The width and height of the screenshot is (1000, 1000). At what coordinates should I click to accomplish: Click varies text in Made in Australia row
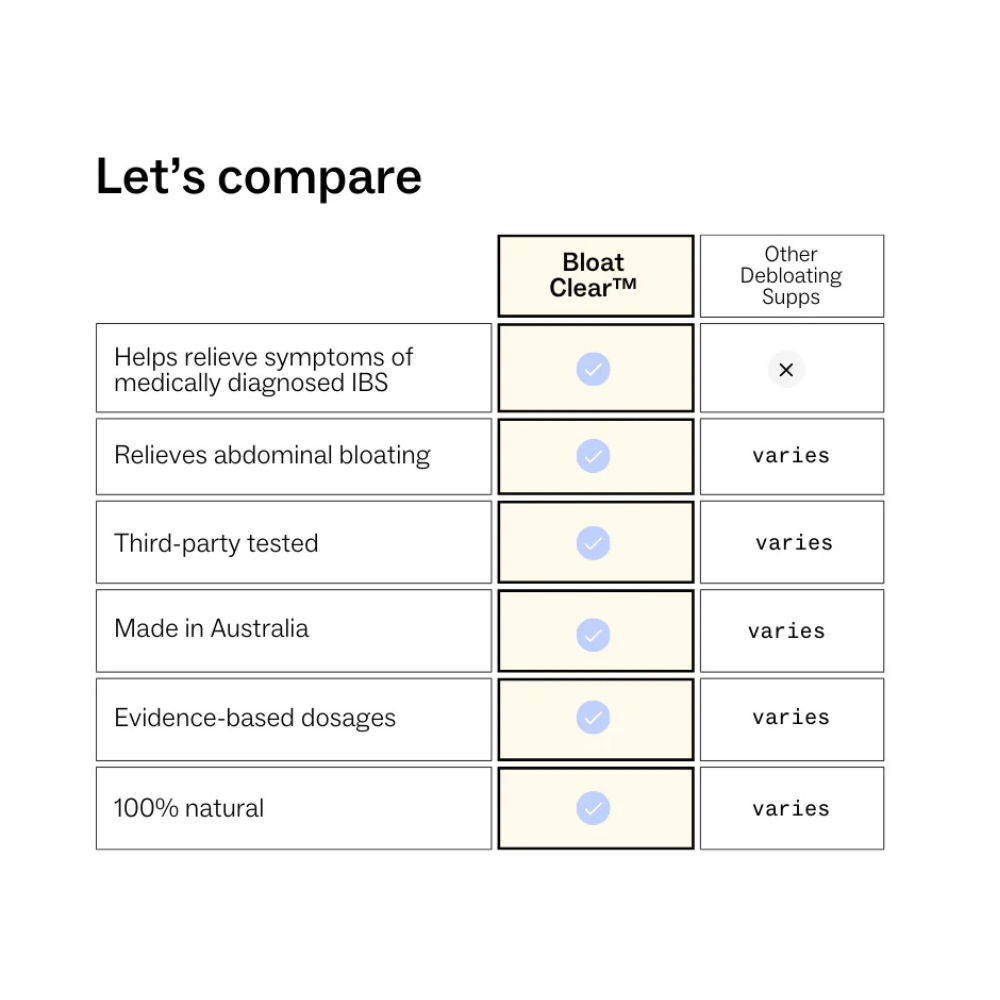pos(786,631)
